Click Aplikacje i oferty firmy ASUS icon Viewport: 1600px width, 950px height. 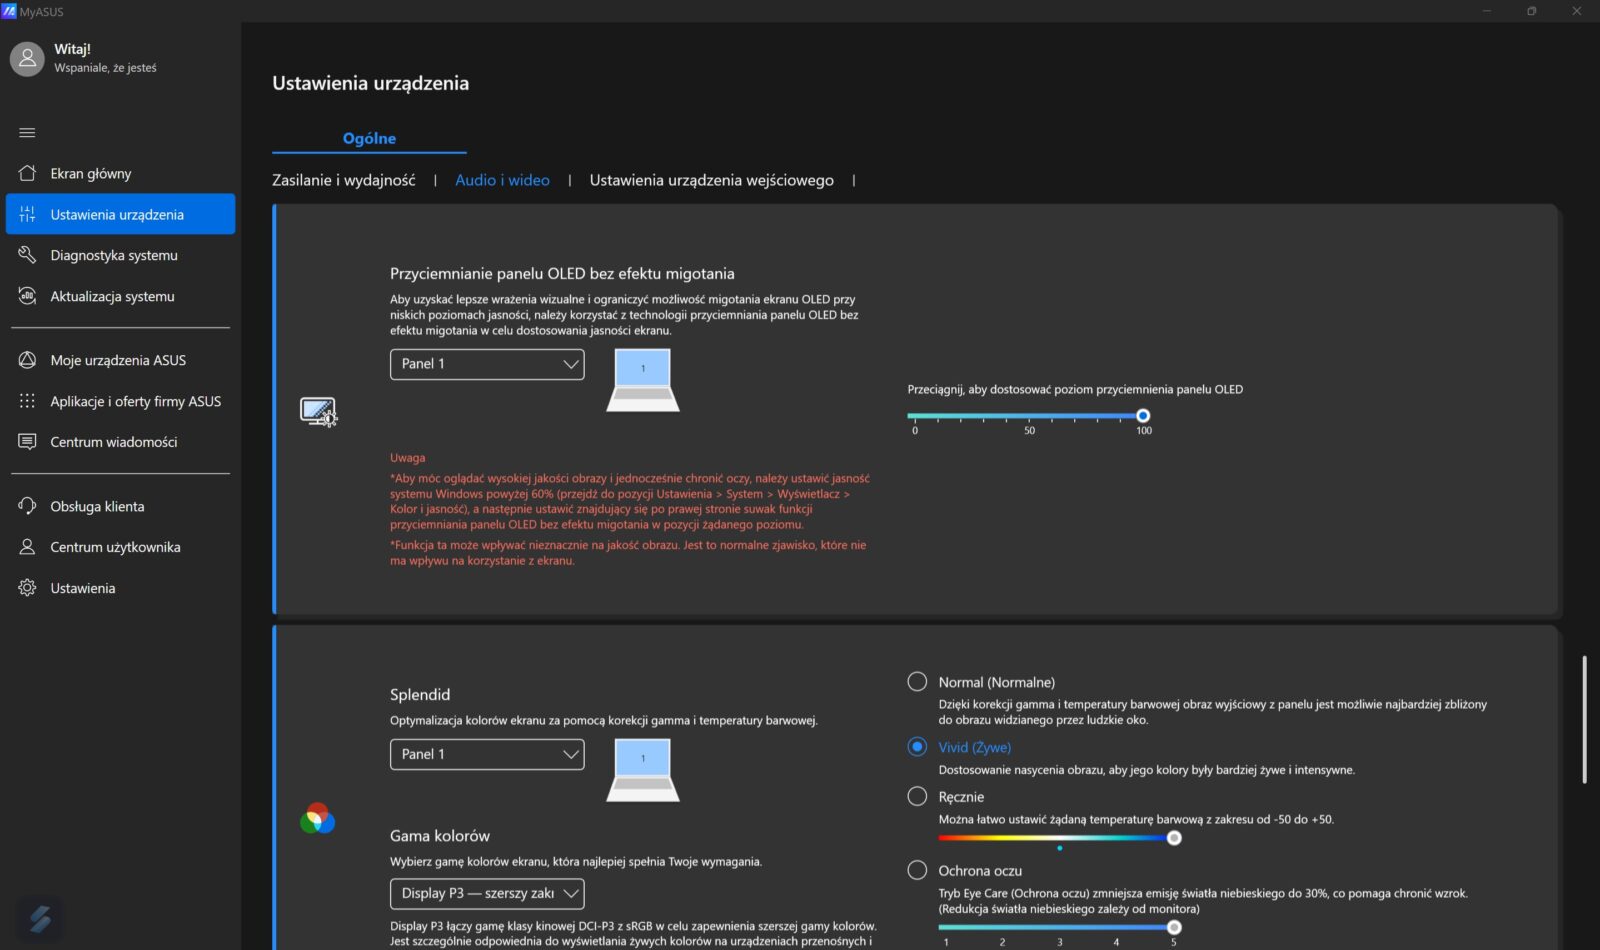27,401
